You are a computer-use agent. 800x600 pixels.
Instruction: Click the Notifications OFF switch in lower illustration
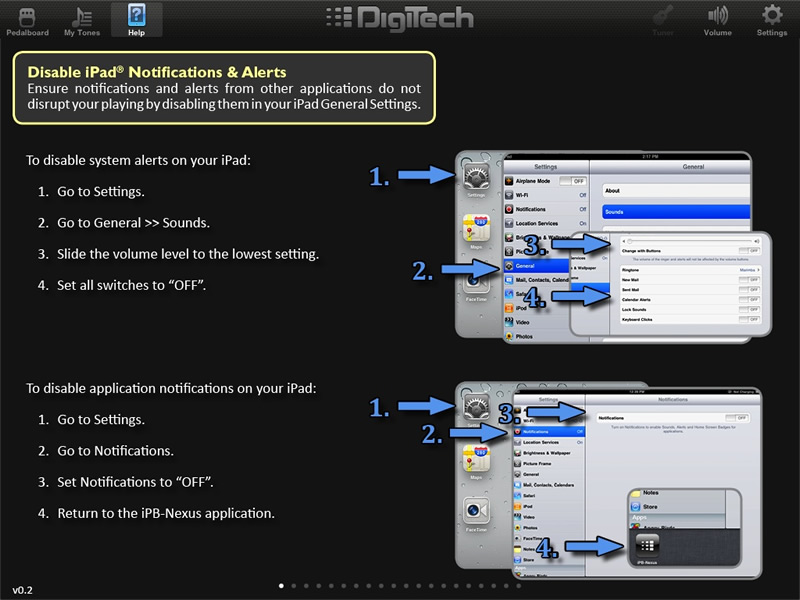coord(737,418)
